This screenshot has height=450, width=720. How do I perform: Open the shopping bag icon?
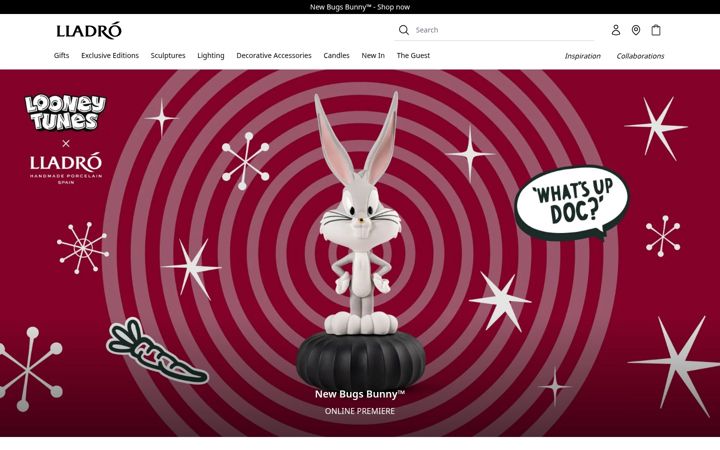[x=656, y=30]
